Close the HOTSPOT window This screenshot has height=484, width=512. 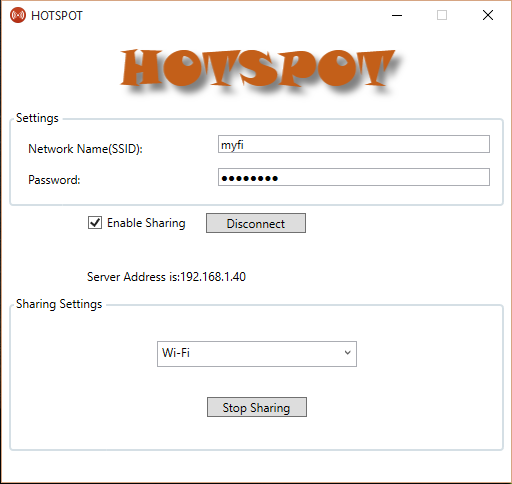coord(488,15)
